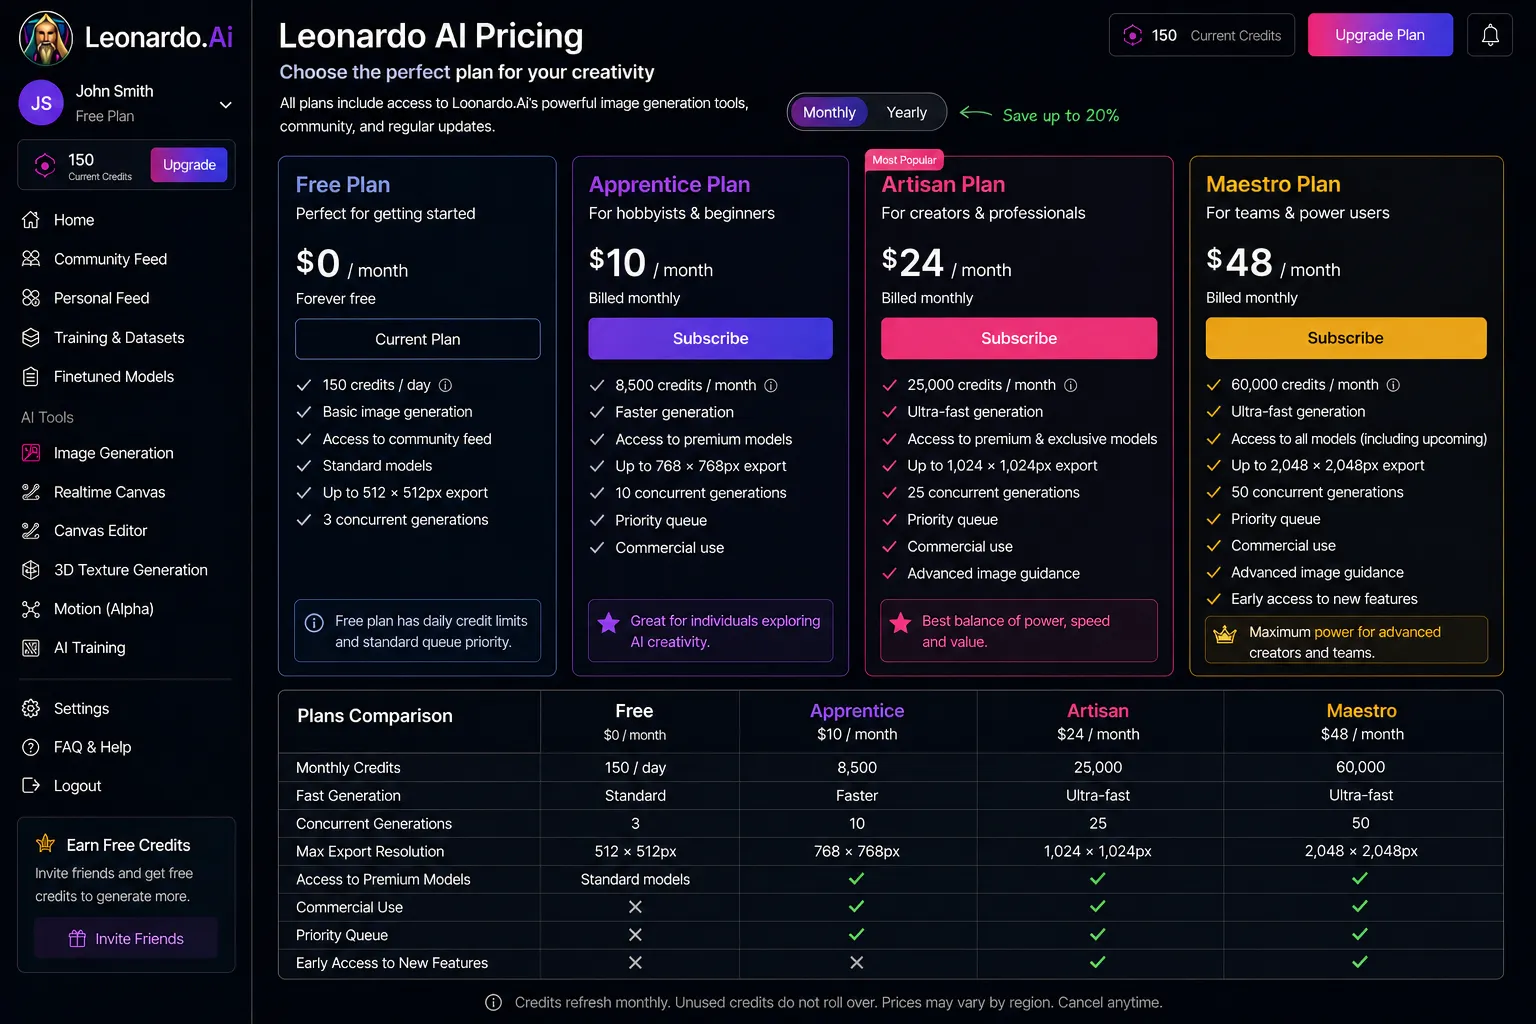Click info icon beside 150 credits / day
This screenshot has width=1536, height=1024.
(446, 385)
